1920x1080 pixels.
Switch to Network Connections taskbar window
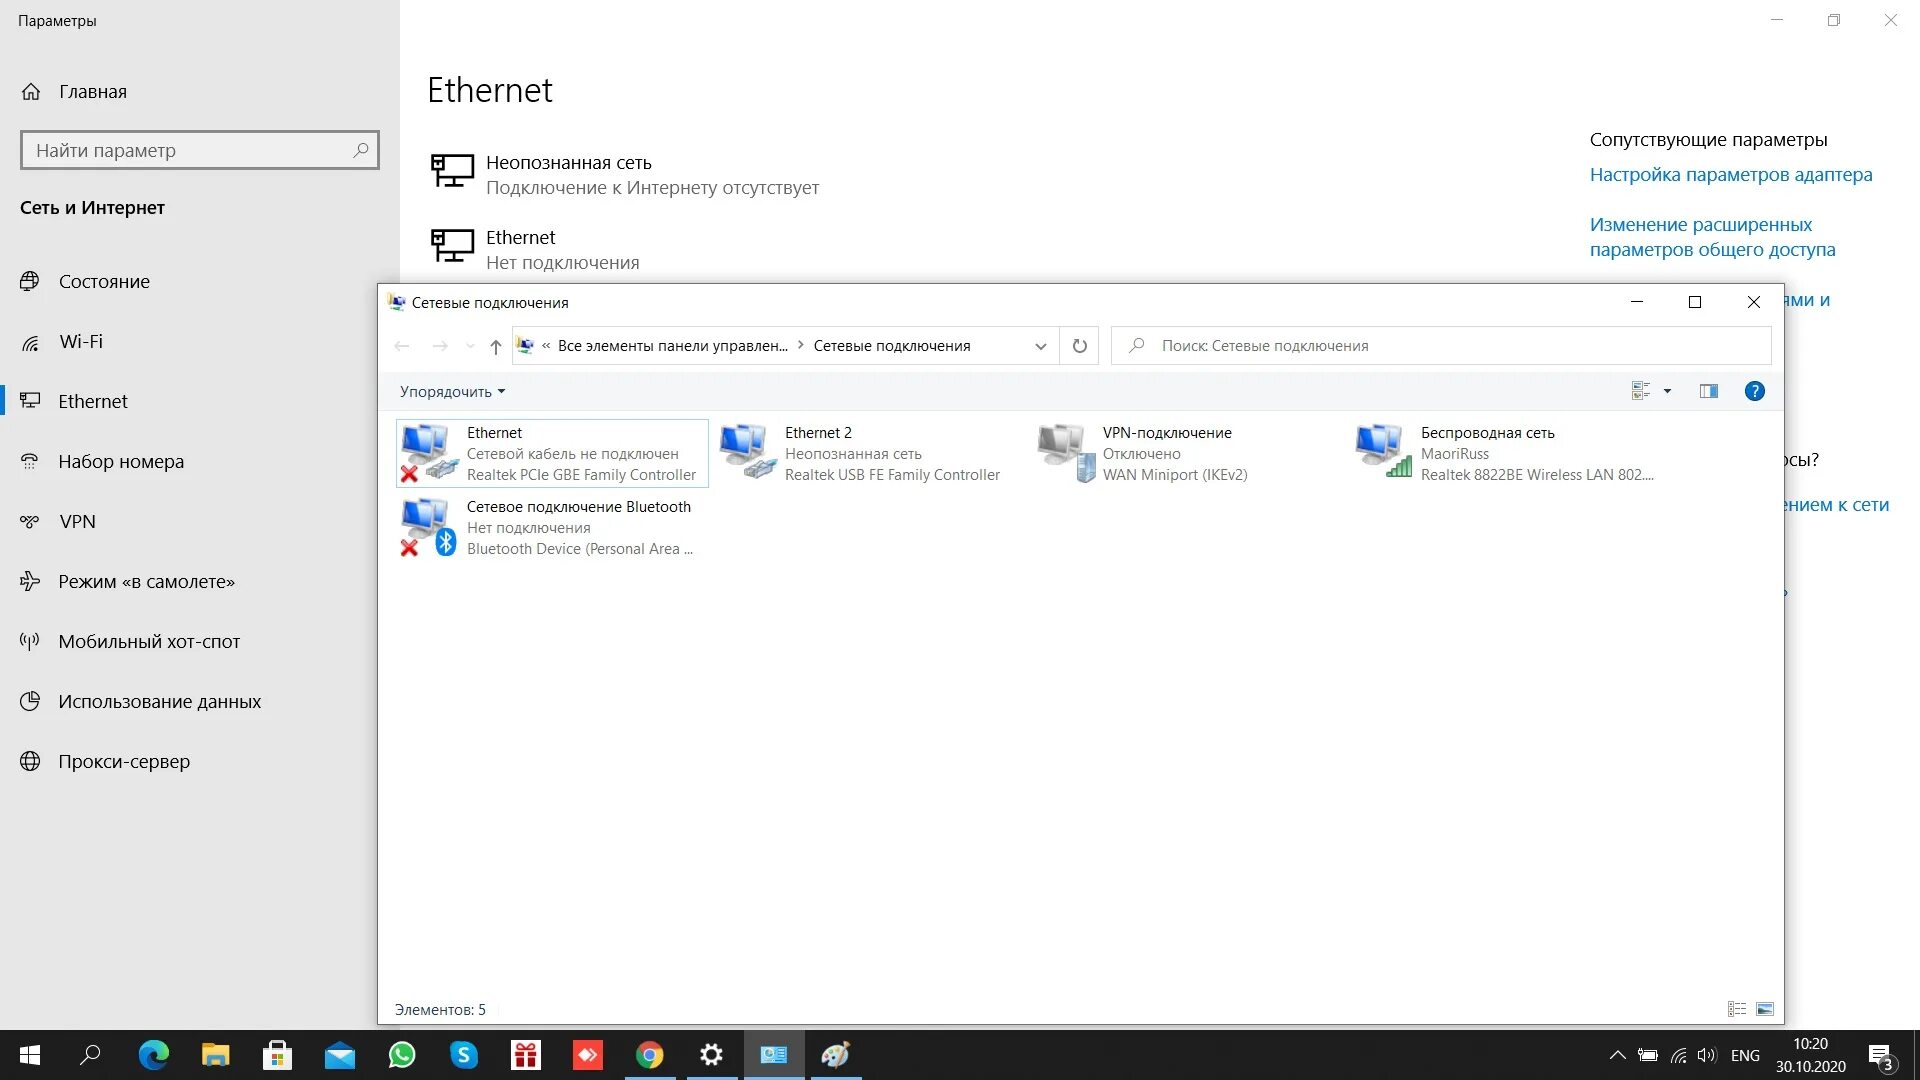pos(773,1055)
